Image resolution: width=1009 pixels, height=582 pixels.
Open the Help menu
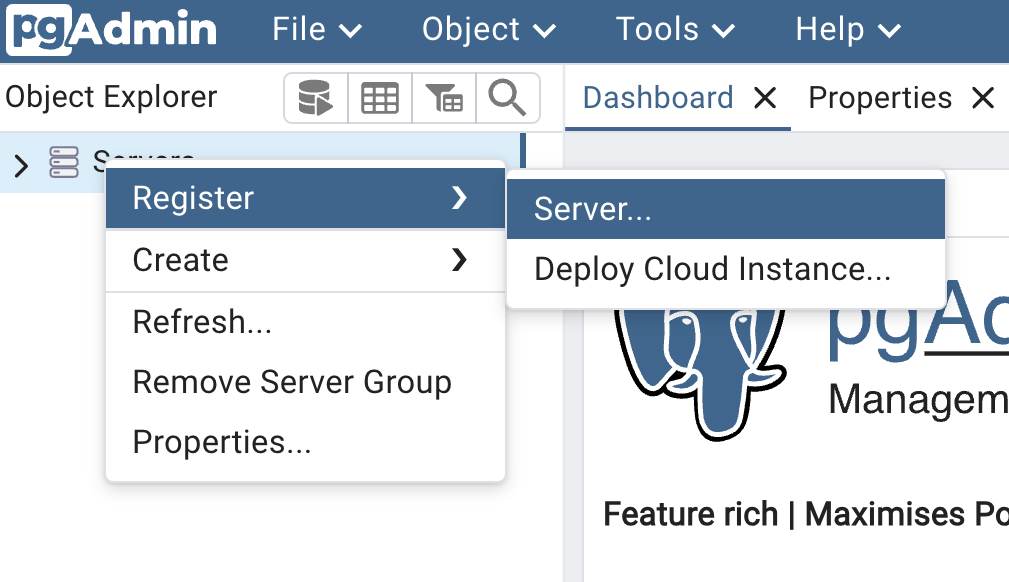(x=848, y=30)
